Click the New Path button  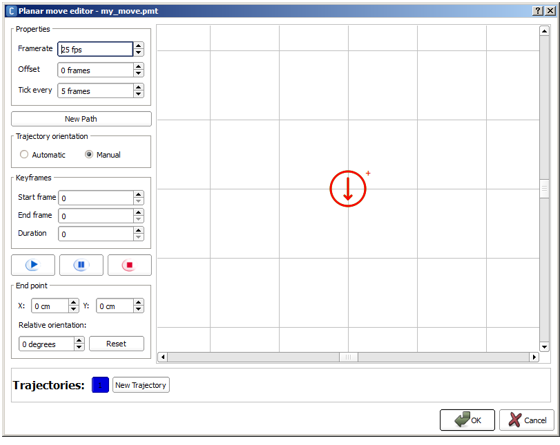pos(81,119)
